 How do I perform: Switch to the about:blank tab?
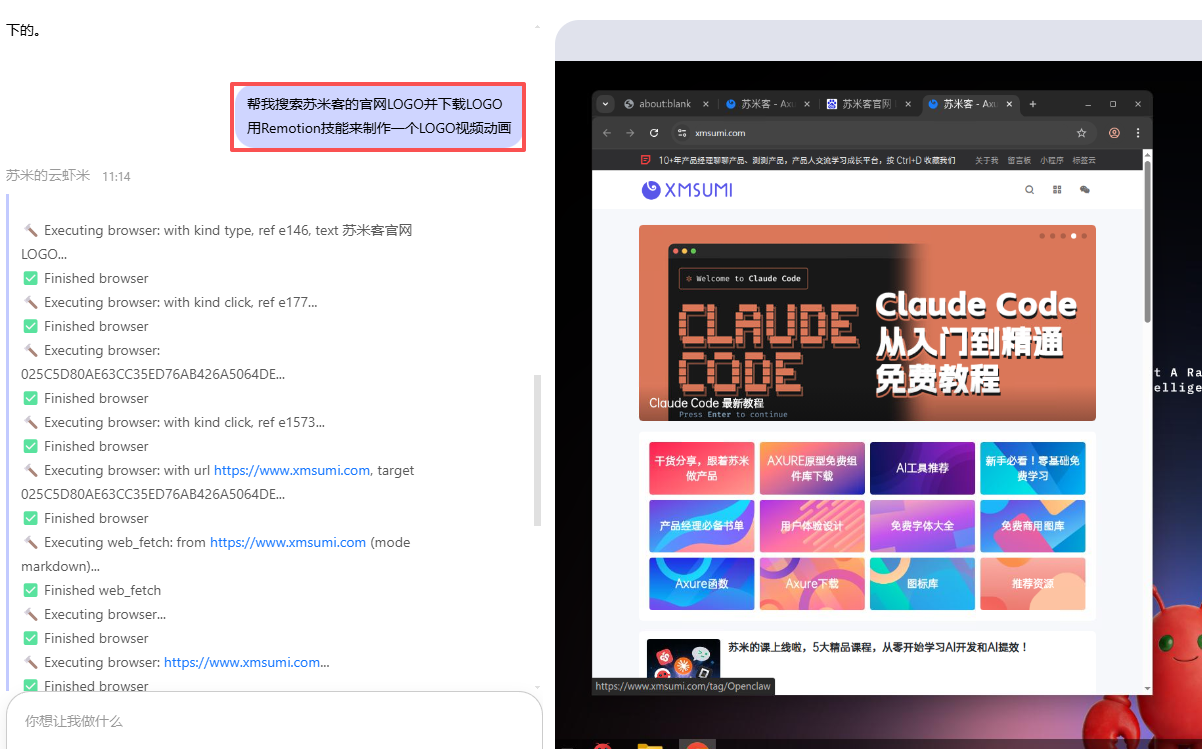(664, 104)
